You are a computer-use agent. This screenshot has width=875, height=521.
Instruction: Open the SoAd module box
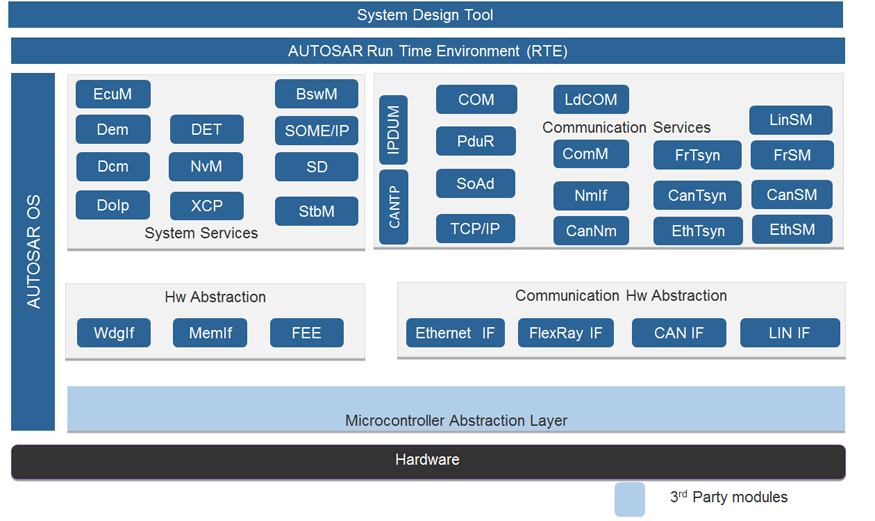[475, 184]
